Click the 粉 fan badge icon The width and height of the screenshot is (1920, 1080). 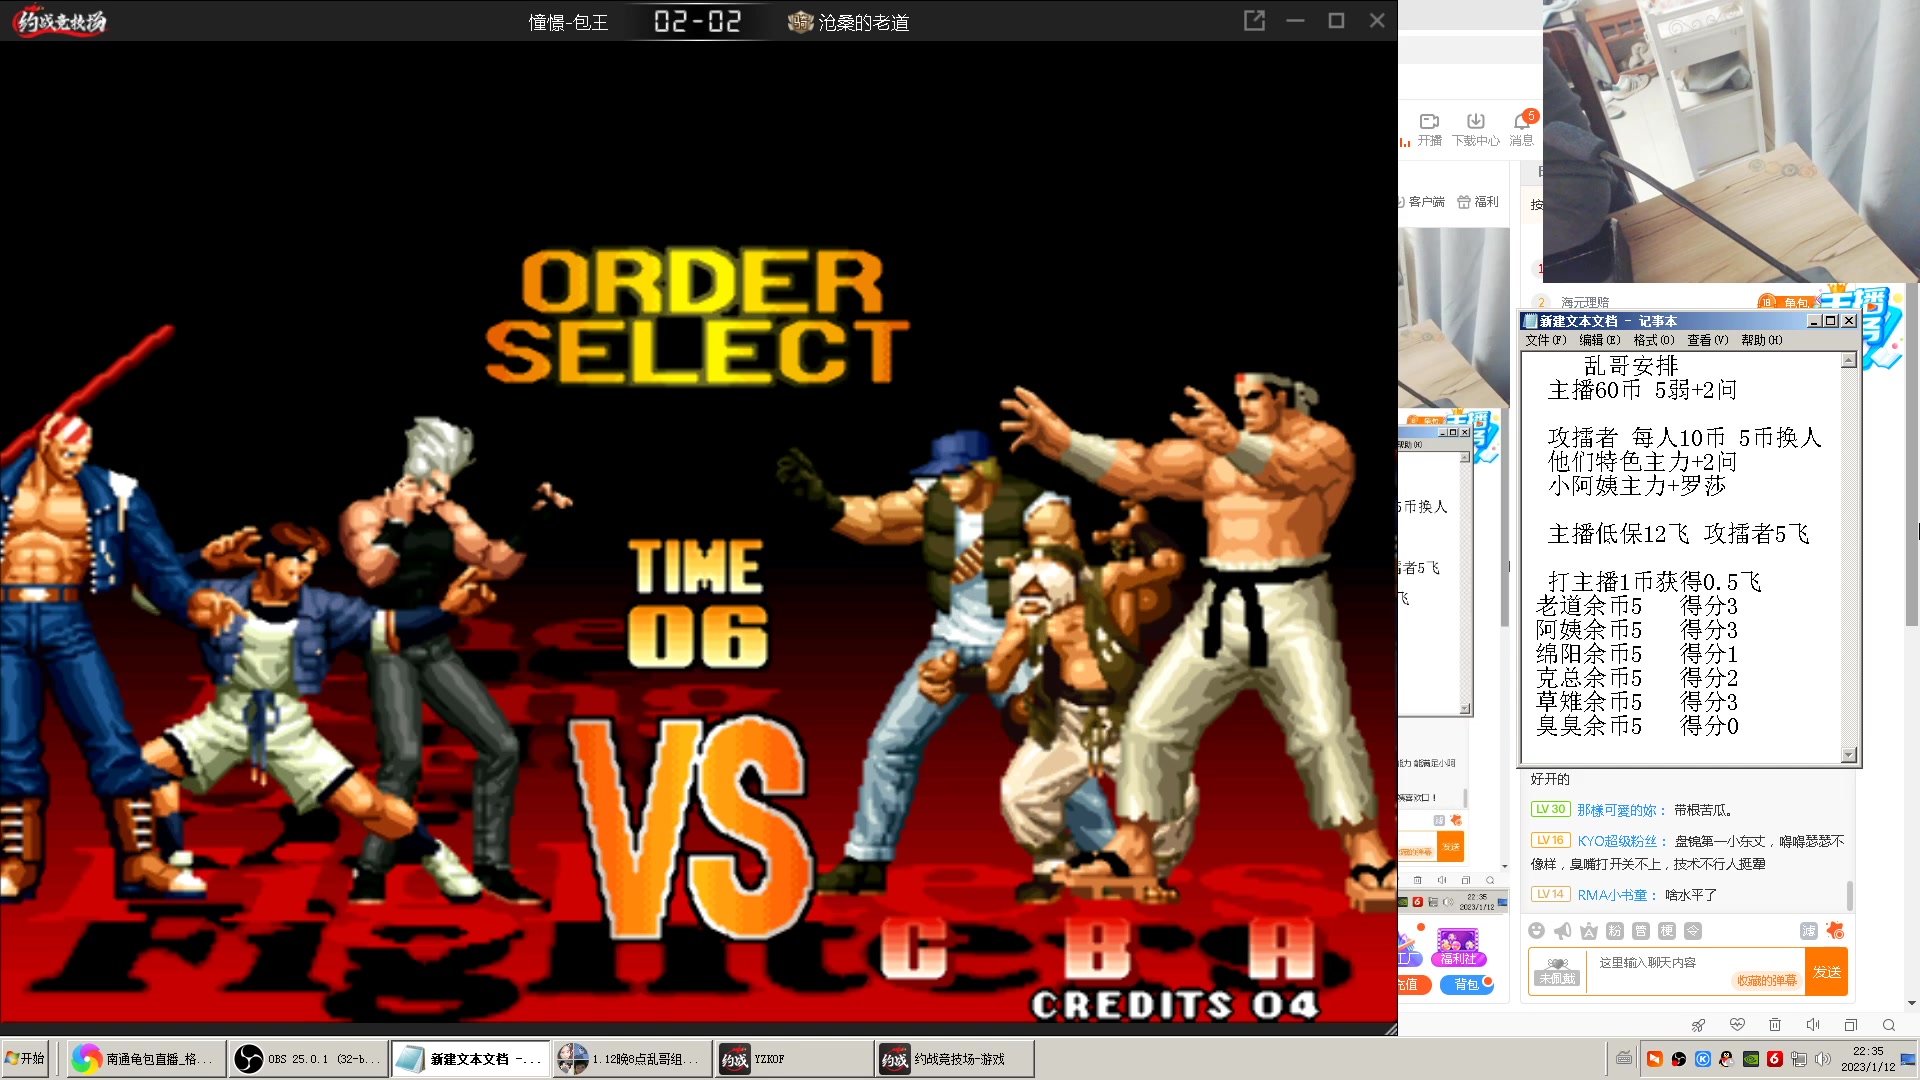point(1615,931)
